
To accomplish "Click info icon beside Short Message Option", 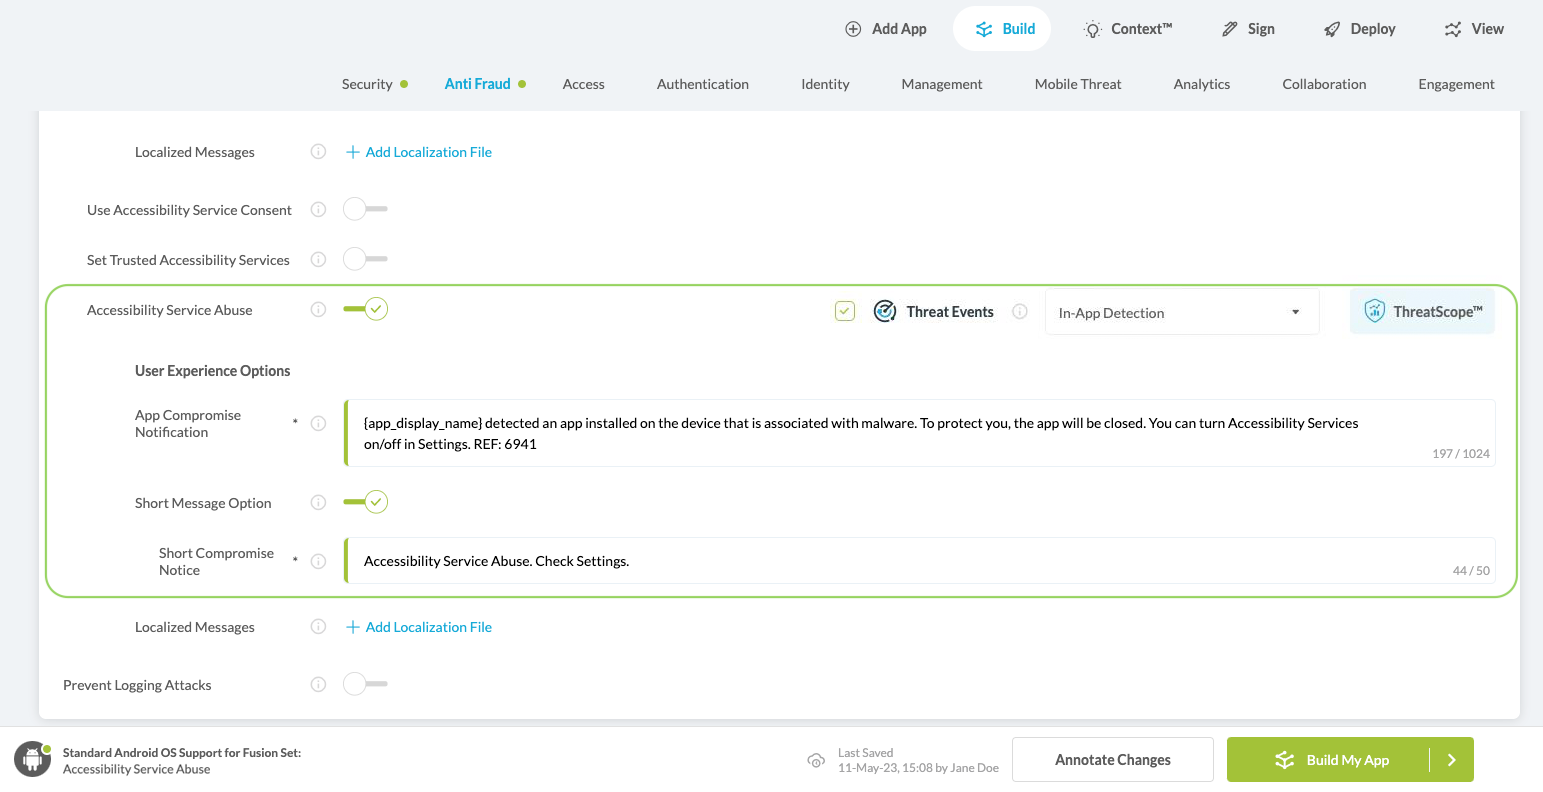I will click(318, 503).
